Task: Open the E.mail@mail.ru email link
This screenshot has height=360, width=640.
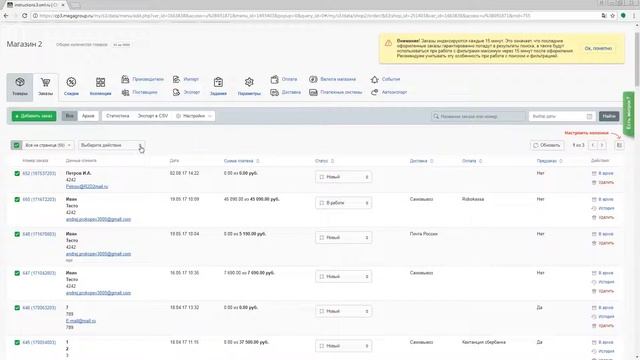Action: [x=81, y=321]
